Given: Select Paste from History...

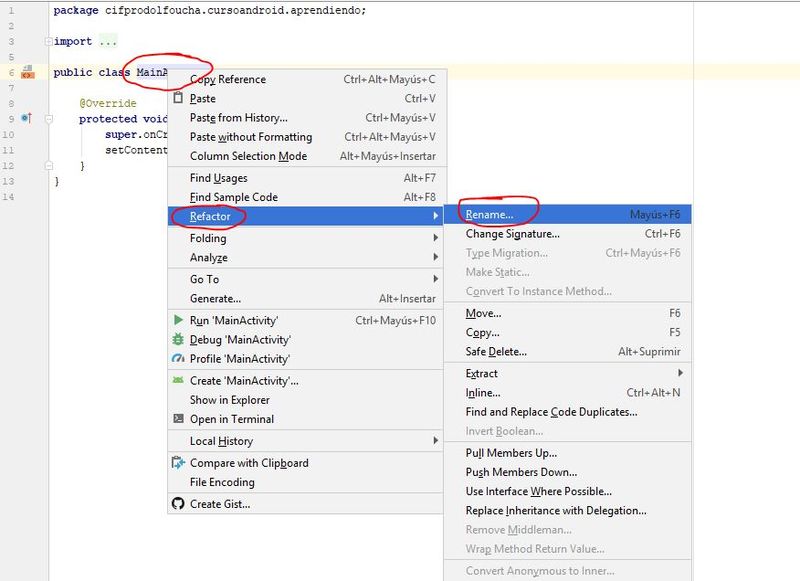Looking at the screenshot, I should pos(306,118).
